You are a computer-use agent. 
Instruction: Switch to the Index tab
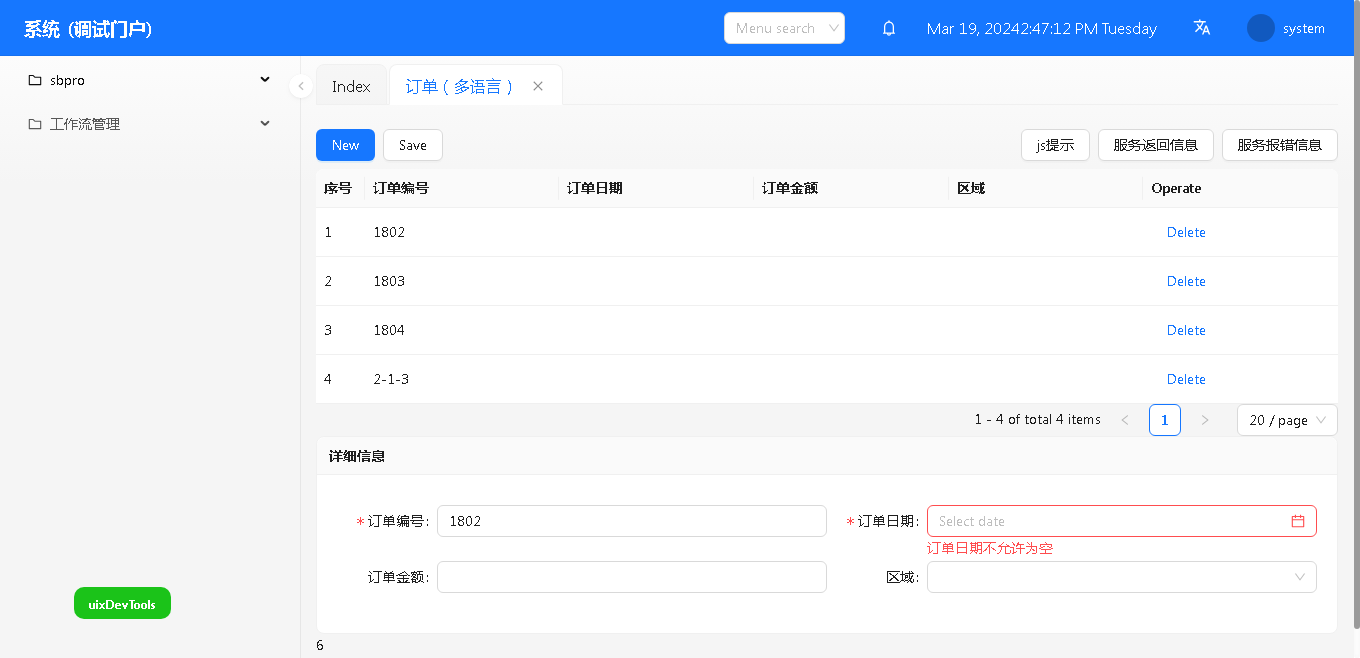tap(351, 87)
